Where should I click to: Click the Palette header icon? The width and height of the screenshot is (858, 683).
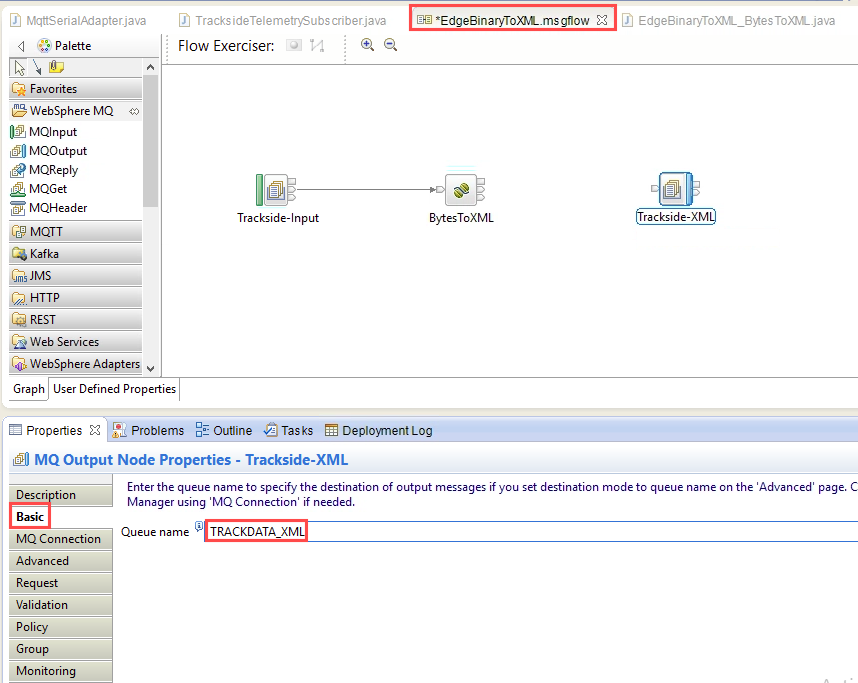pyautogui.click(x=44, y=46)
